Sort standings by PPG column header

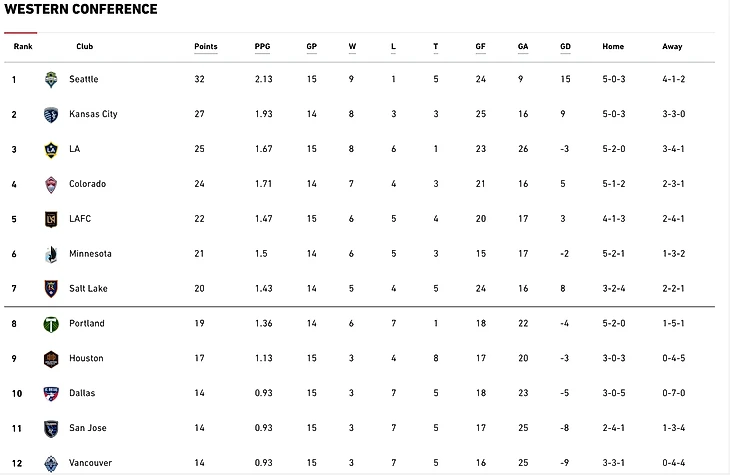tap(262, 47)
